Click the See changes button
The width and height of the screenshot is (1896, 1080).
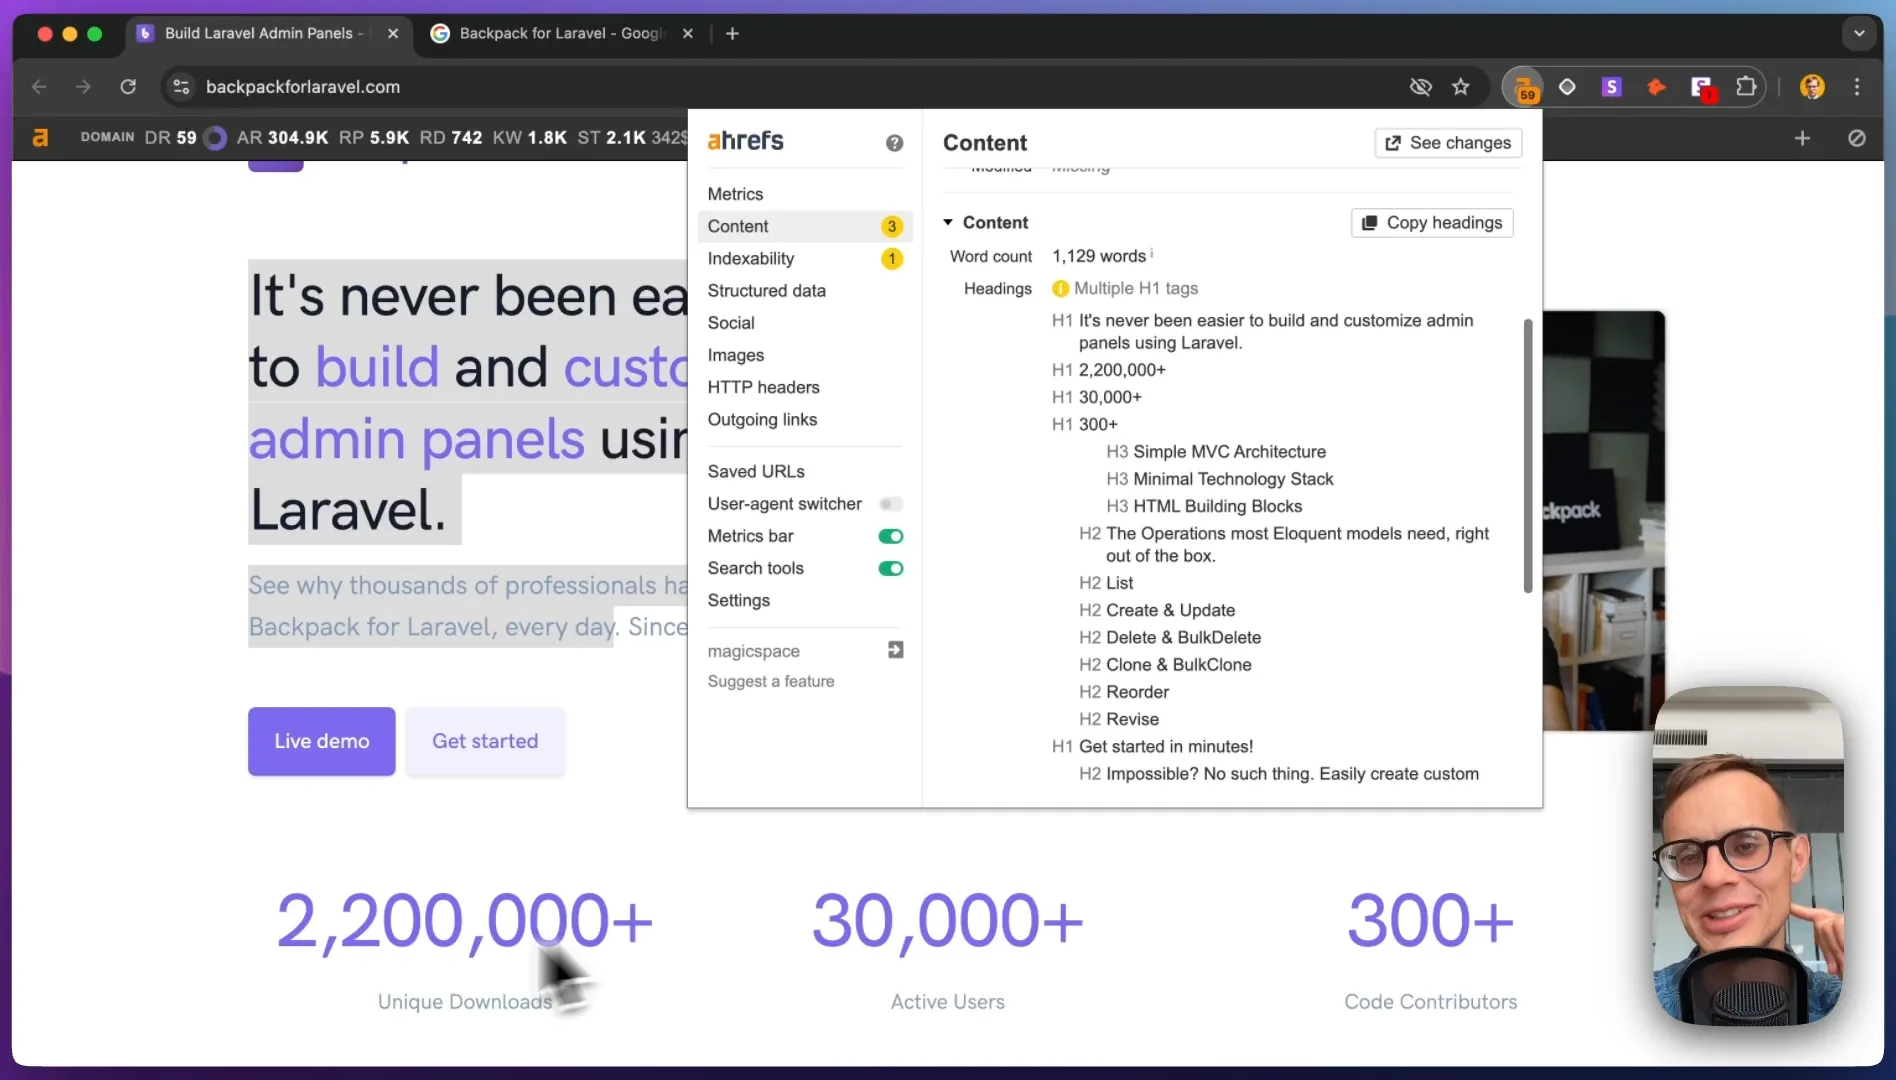point(1448,143)
